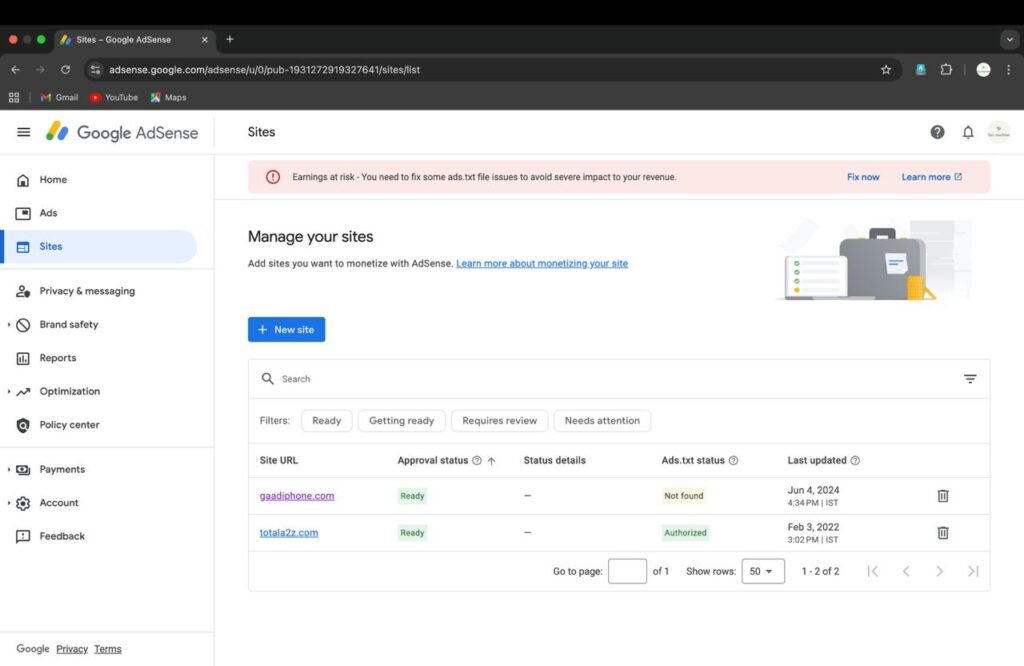The width and height of the screenshot is (1024, 666).
Task: Open the table filter icon beside the search field
Action: coord(970,379)
